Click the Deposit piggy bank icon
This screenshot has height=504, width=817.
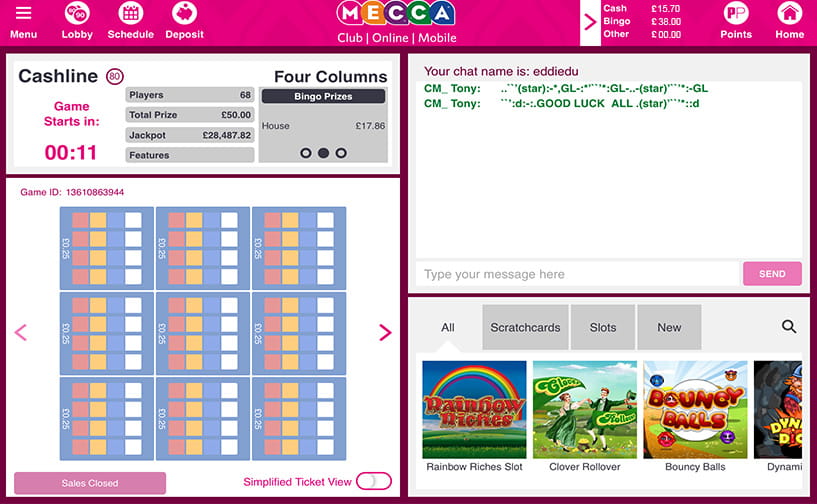184,14
